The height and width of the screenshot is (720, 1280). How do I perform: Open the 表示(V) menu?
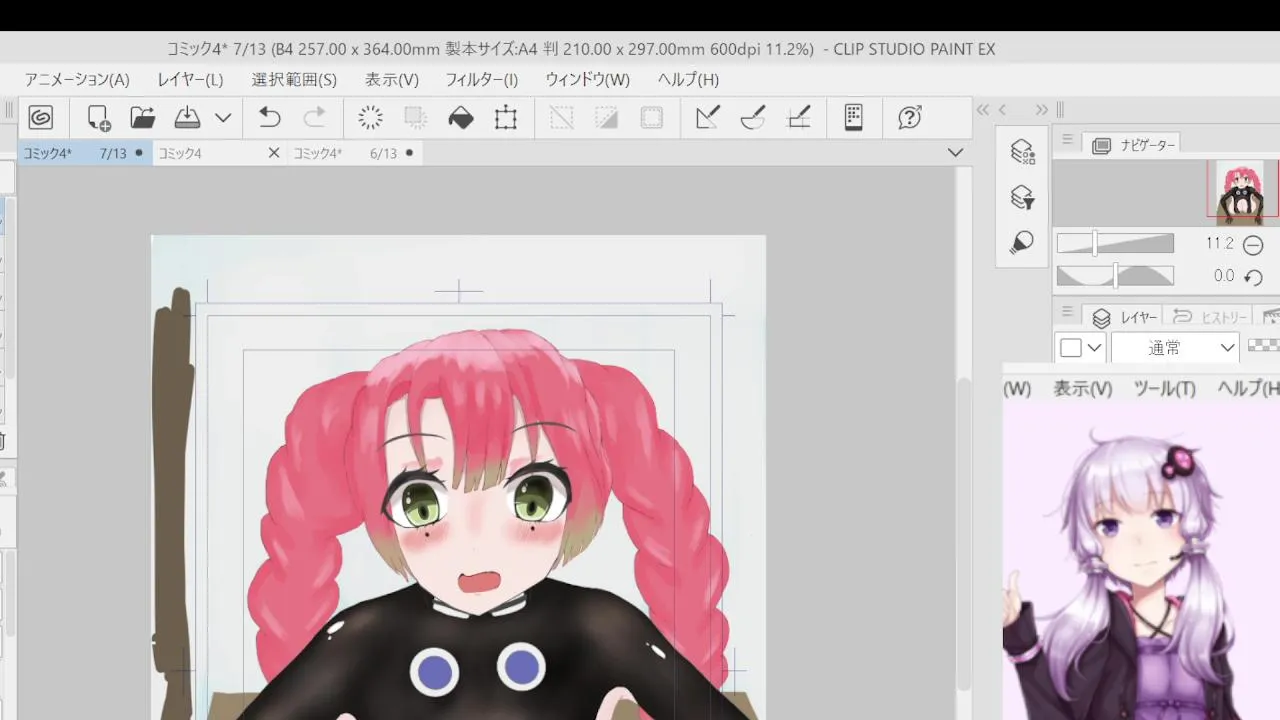(391, 79)
